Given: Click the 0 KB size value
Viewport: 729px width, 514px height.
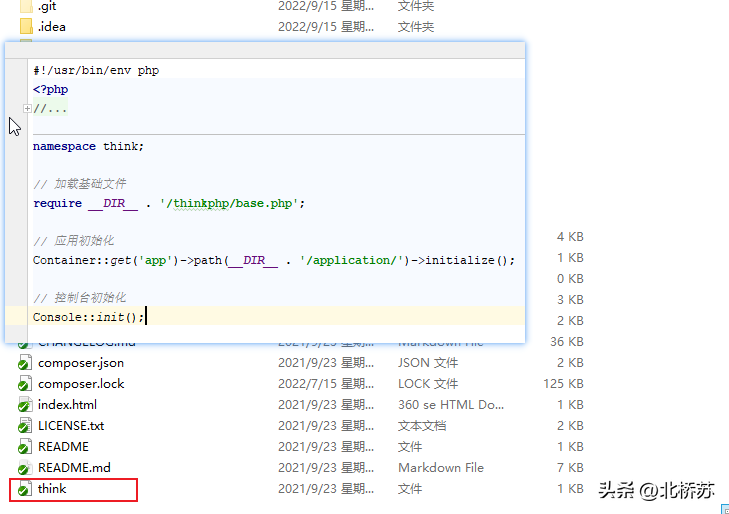Looking at the screenshot, I should (570, 278).
